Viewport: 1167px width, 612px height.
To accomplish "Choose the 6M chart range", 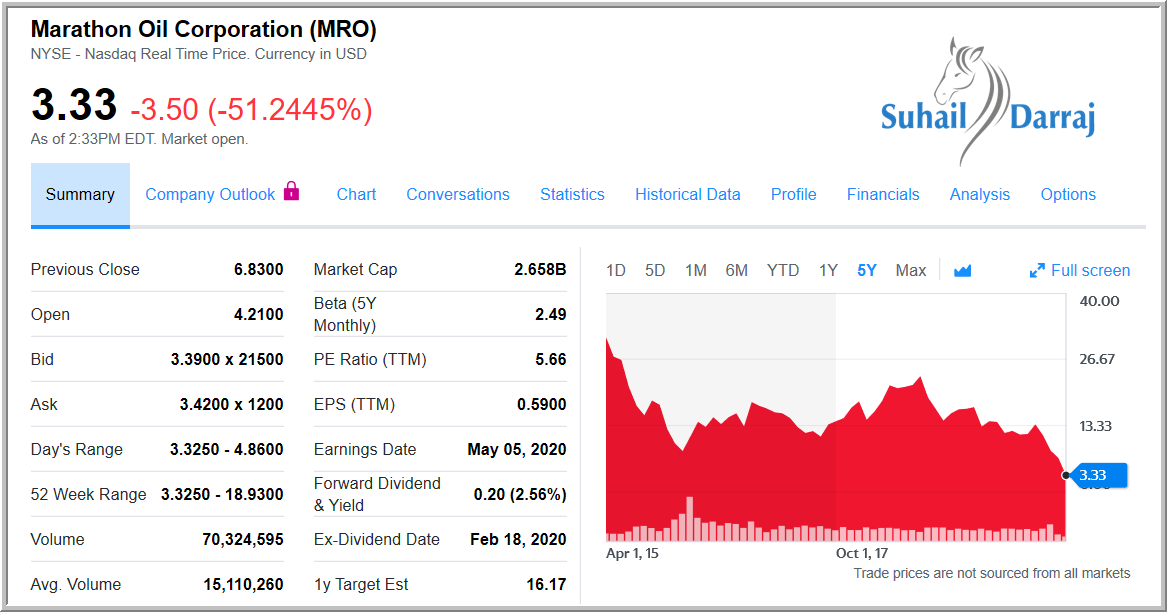I will (x=737, y=270).
